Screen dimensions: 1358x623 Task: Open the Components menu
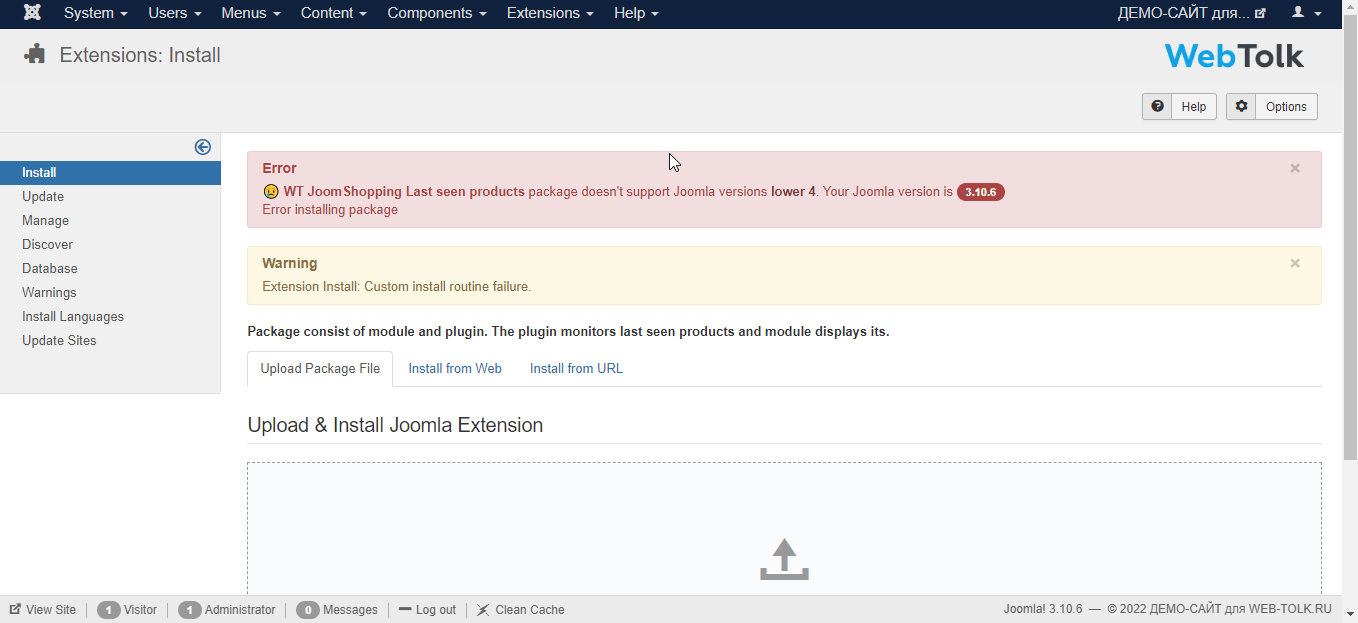pos(436,13)
